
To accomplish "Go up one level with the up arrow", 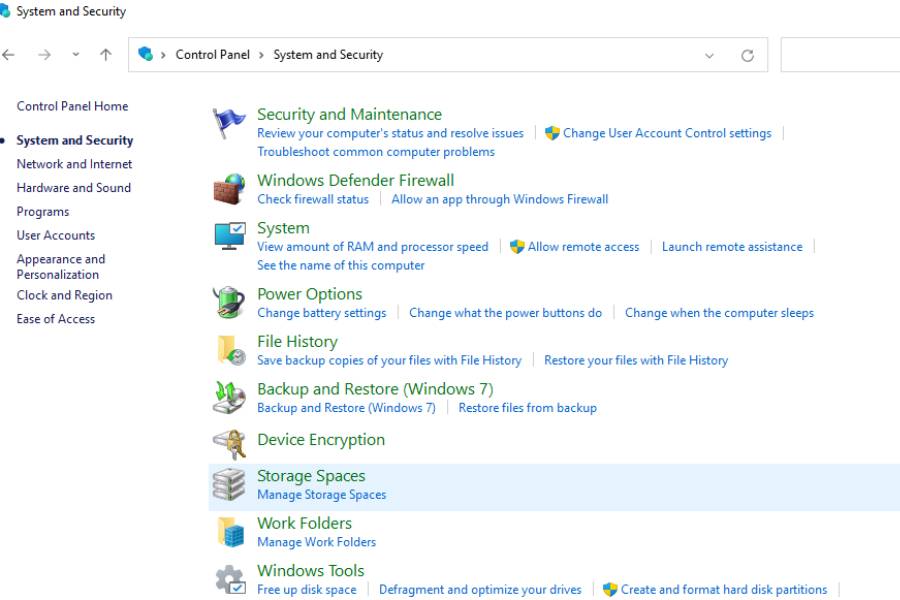I will click(x=106, y=55).
